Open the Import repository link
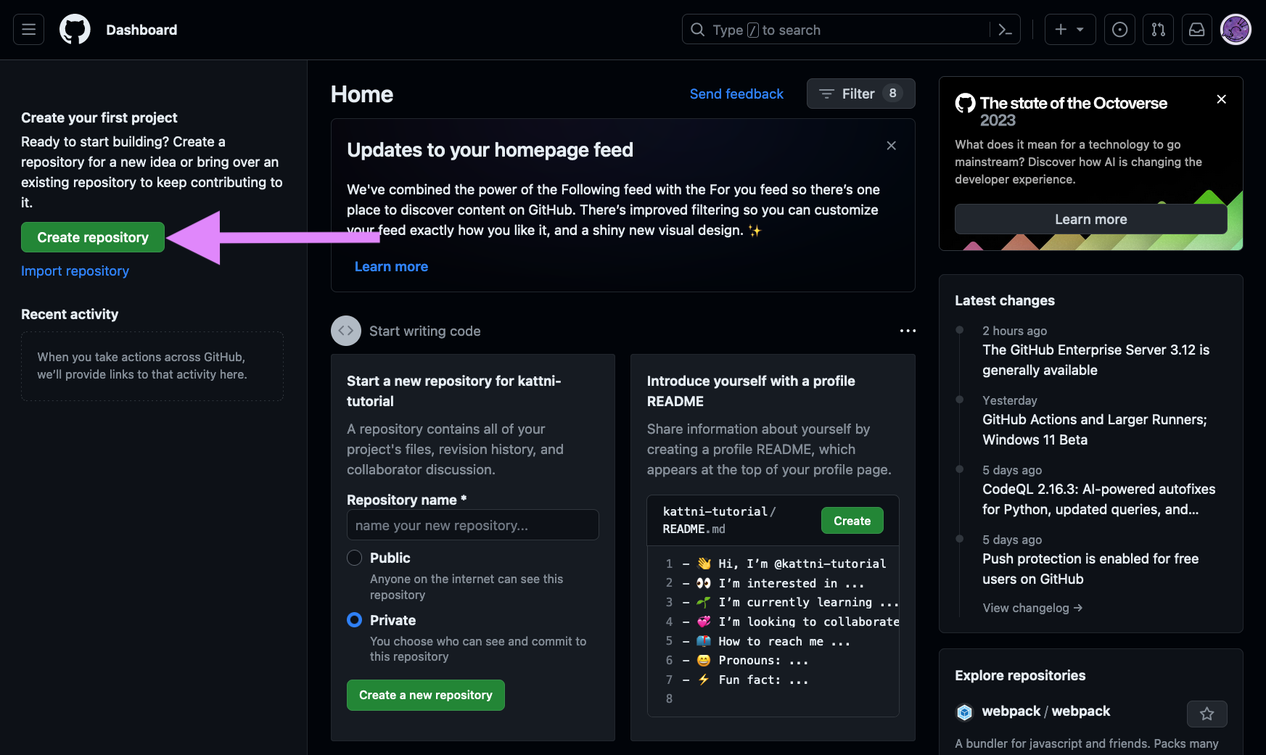 [75, 271]
